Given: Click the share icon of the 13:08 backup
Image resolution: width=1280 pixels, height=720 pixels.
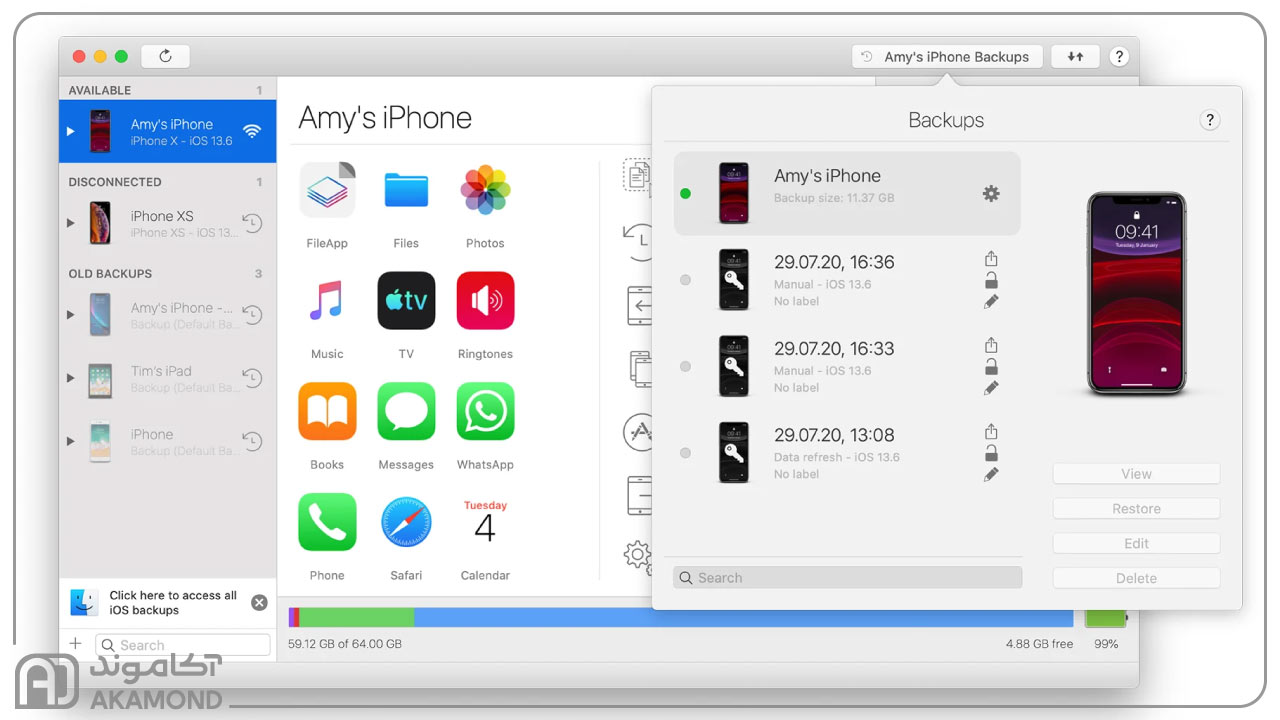Looking at the screenshot, I should tap(991, 432).
